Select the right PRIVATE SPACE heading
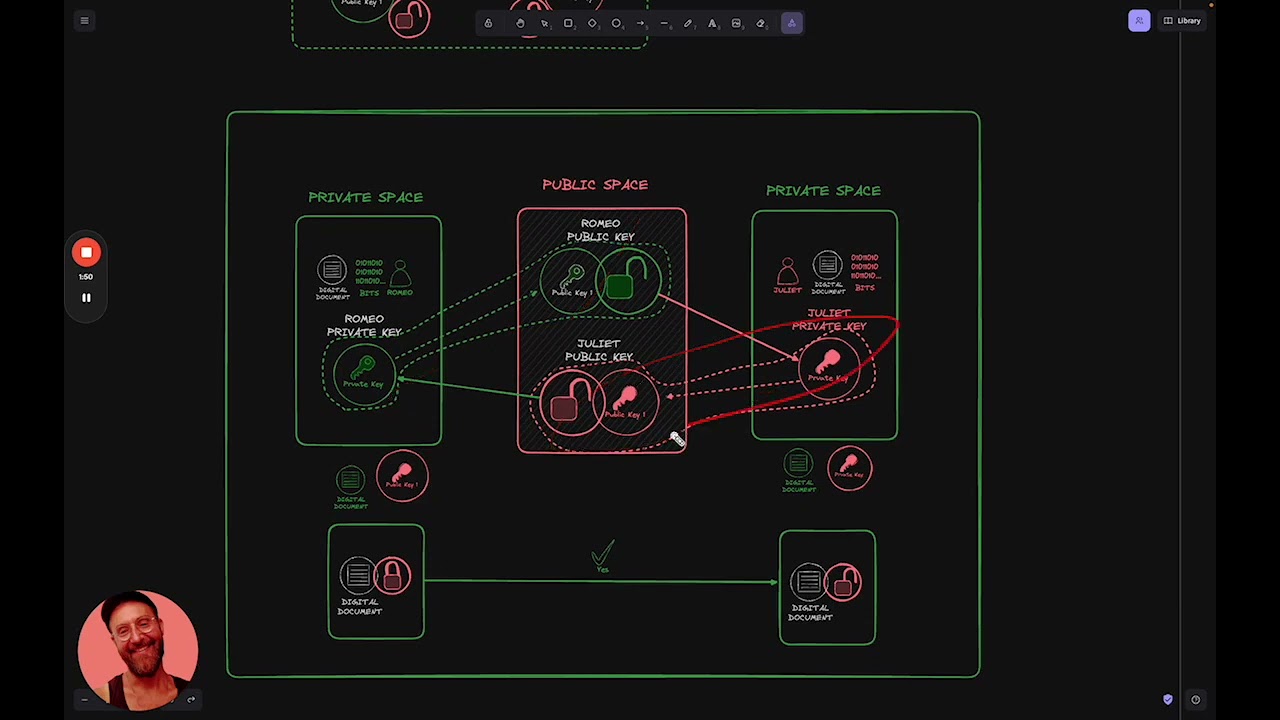The image size is (1280, 720). [x=824, y=191]
